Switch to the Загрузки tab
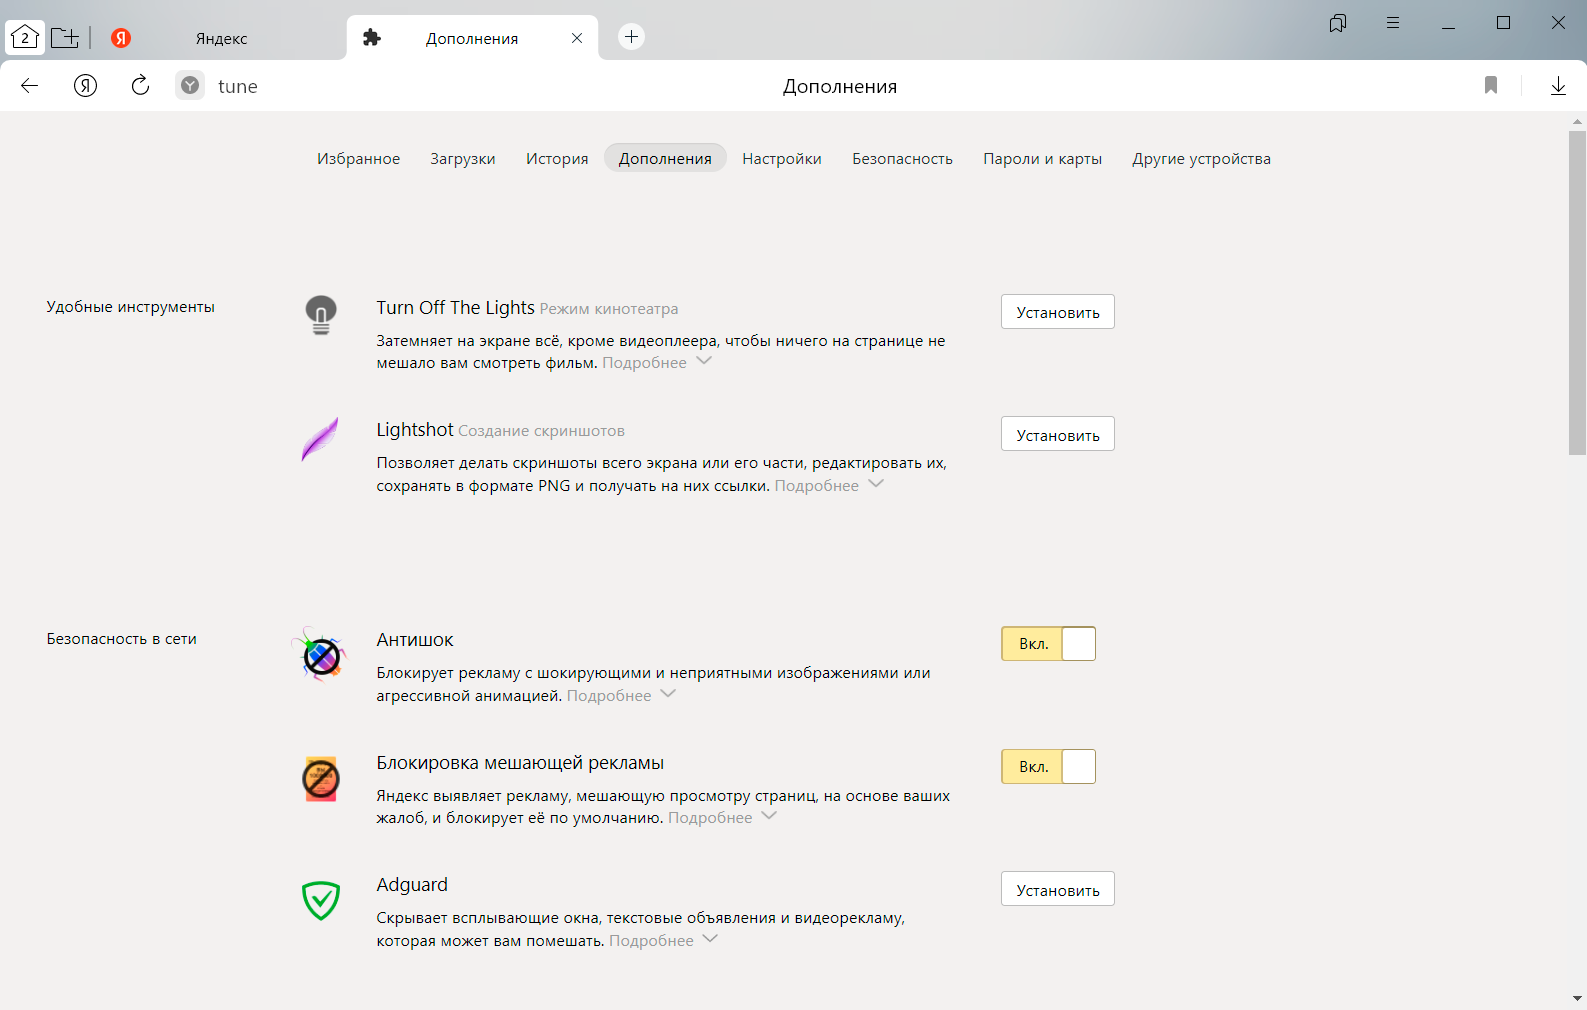This screenshot has height=1010, width=1587. click(x=463, y=159)
